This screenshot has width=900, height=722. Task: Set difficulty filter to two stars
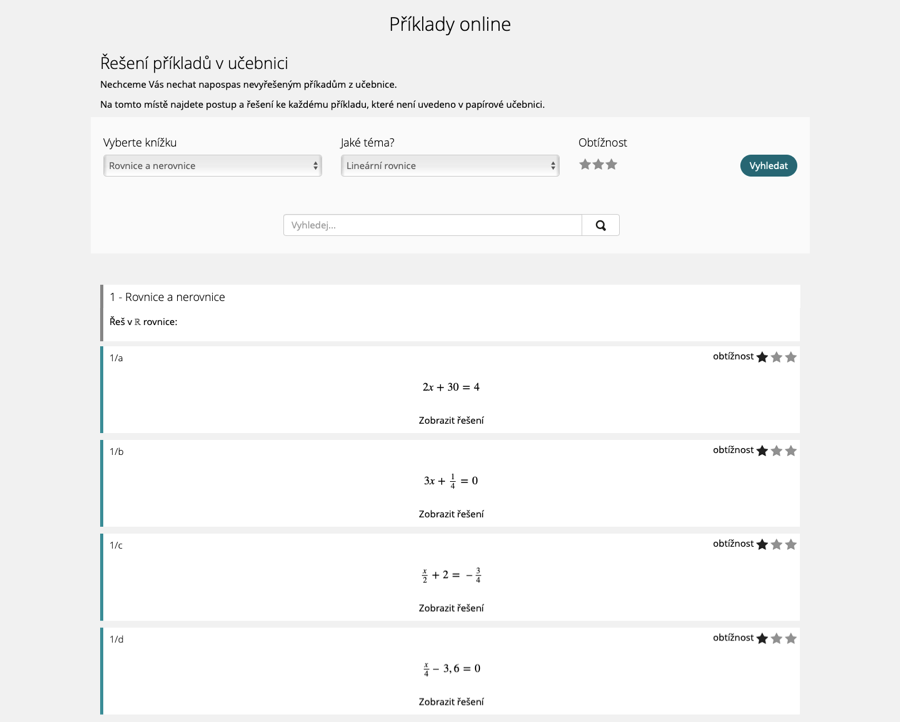598,165
